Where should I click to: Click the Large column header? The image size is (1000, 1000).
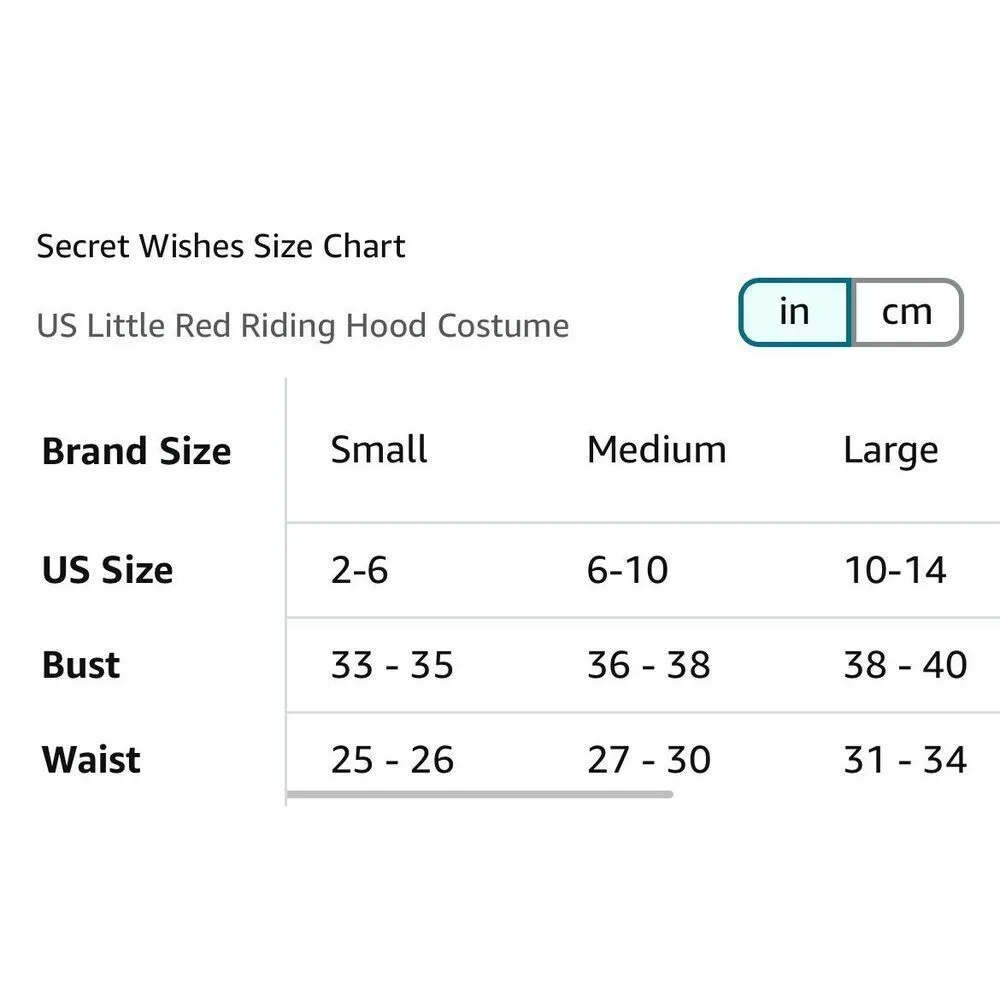[x=890, y=450]
